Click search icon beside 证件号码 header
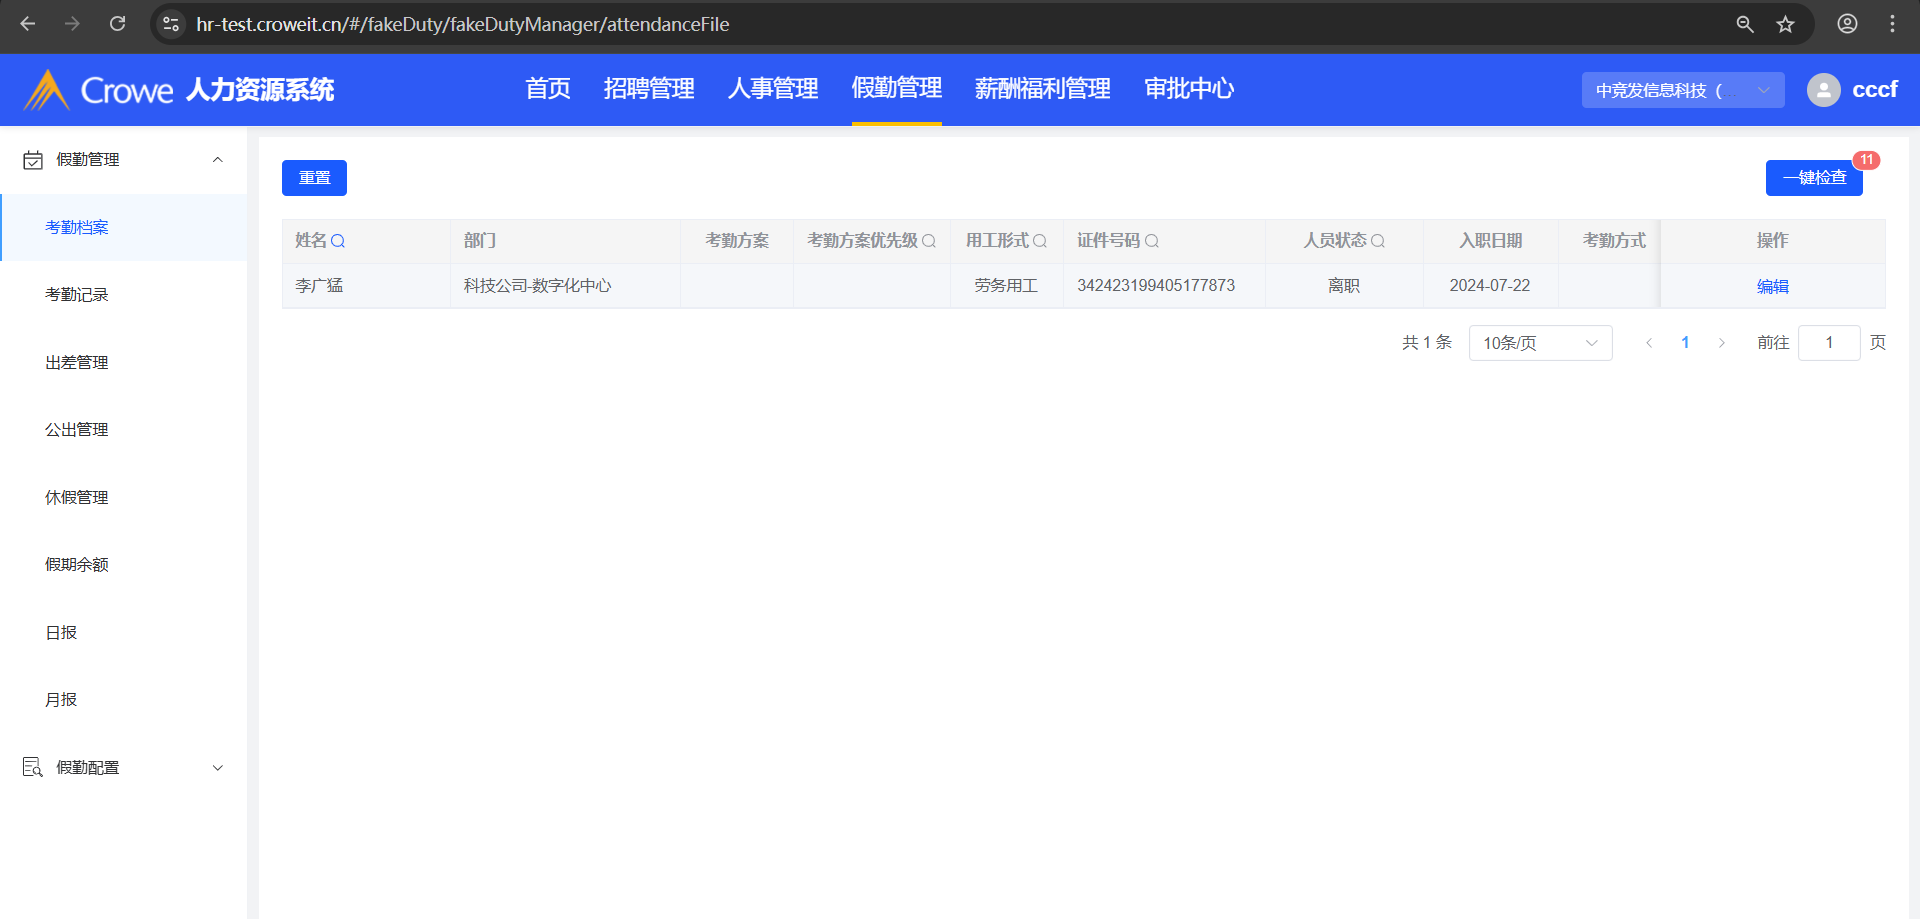 coord(1152,241)
